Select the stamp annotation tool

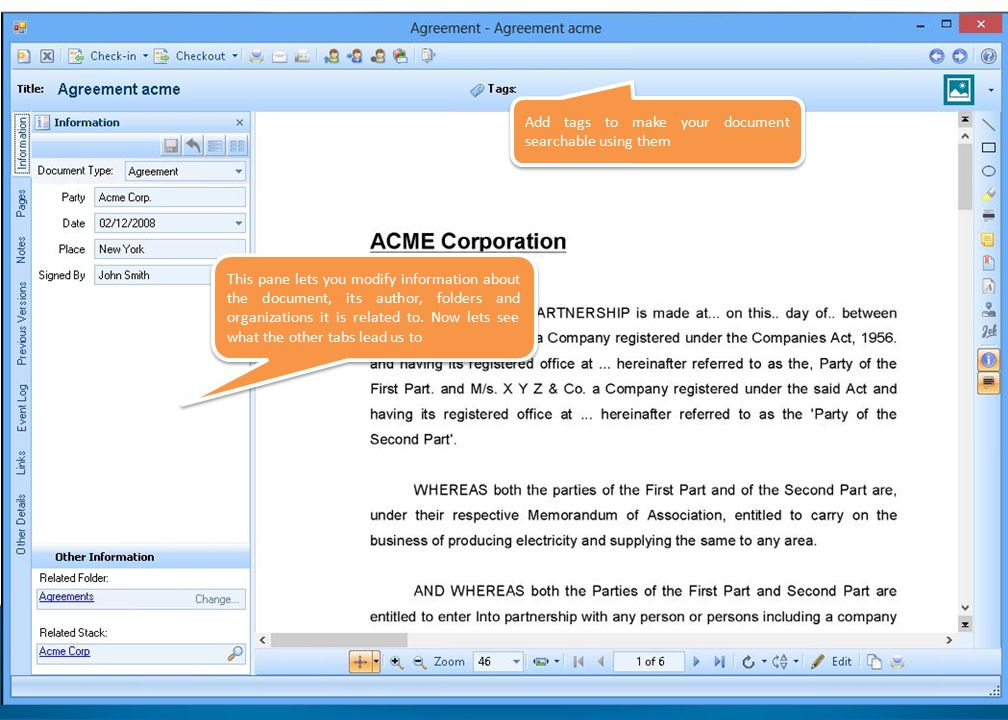coord(989,309)
